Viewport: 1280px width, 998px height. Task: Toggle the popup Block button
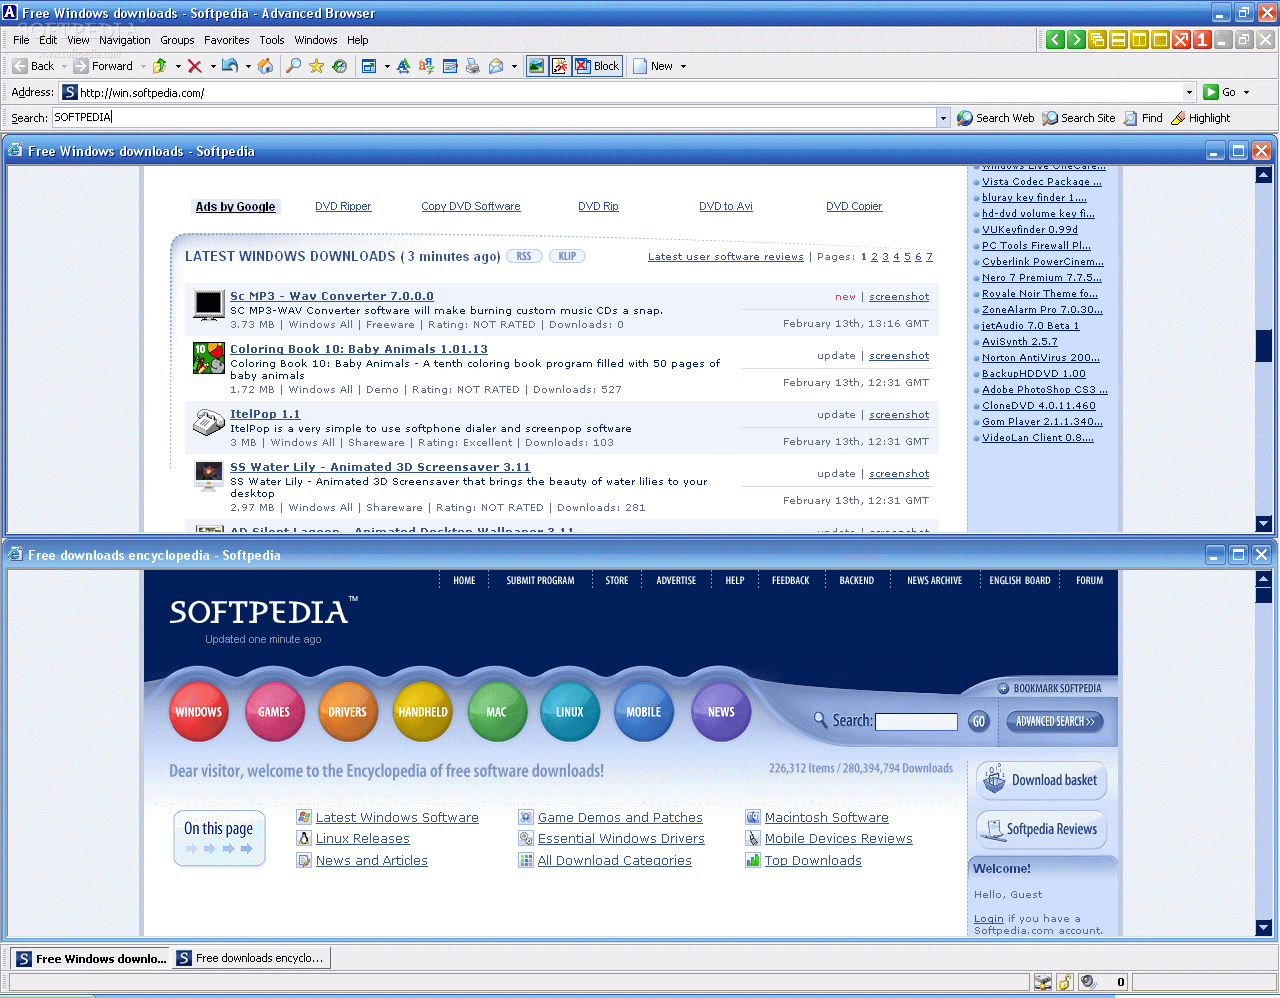tap(597, 66)
